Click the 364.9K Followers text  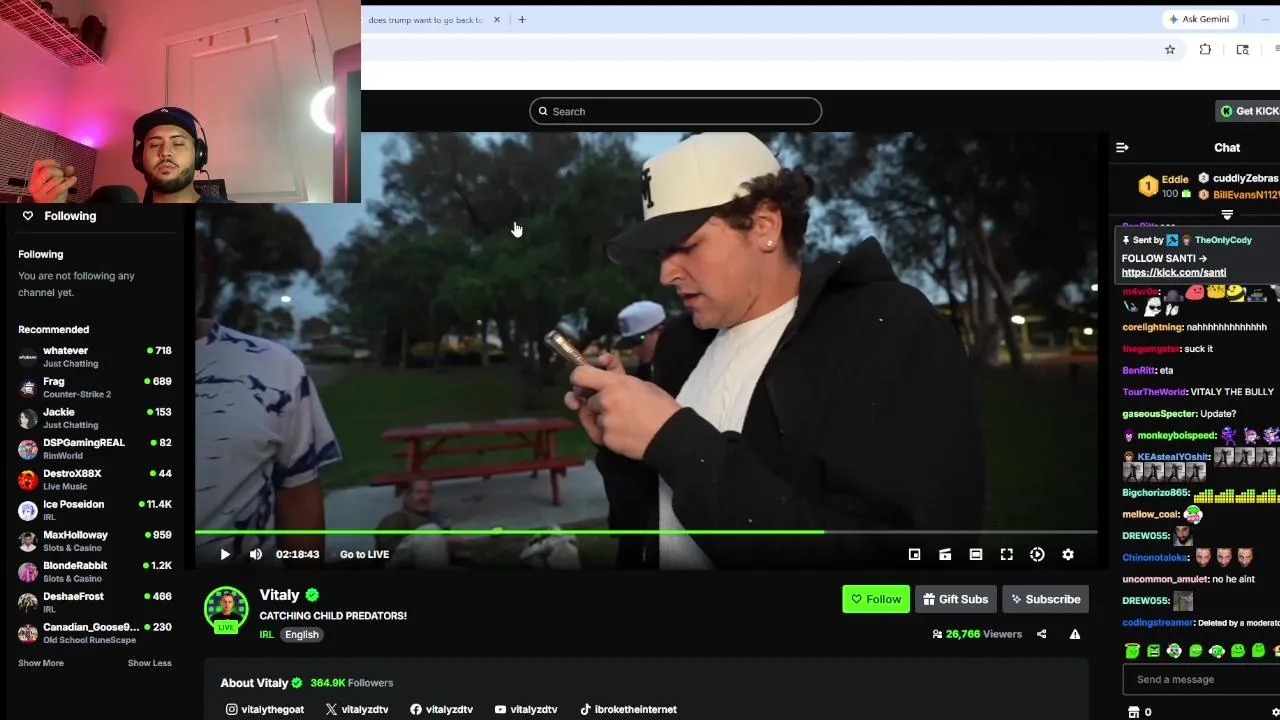click(352, 683)
